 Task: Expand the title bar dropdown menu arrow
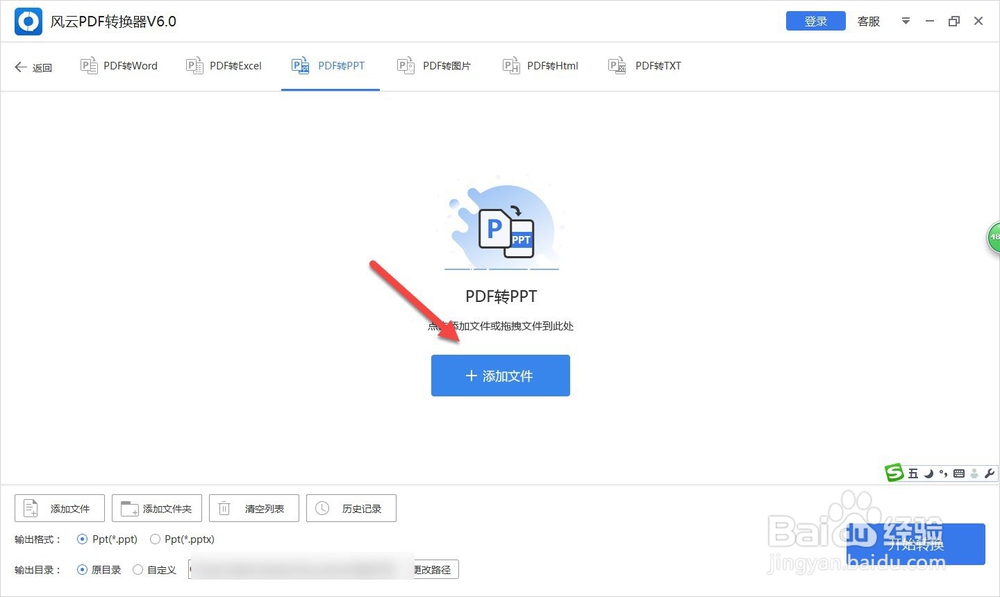906,21
